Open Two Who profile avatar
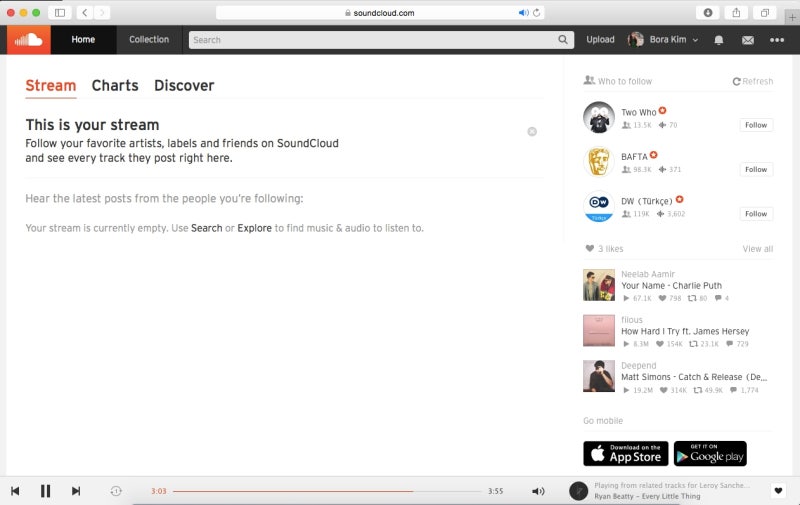This screenshot has height=505, width=800. tap(599, 117)
